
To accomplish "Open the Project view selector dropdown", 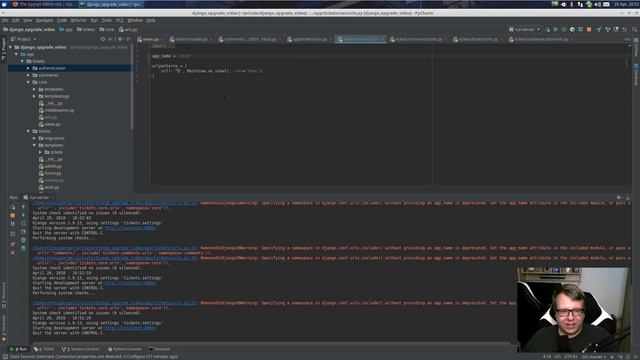I will [x=24, y=39].
